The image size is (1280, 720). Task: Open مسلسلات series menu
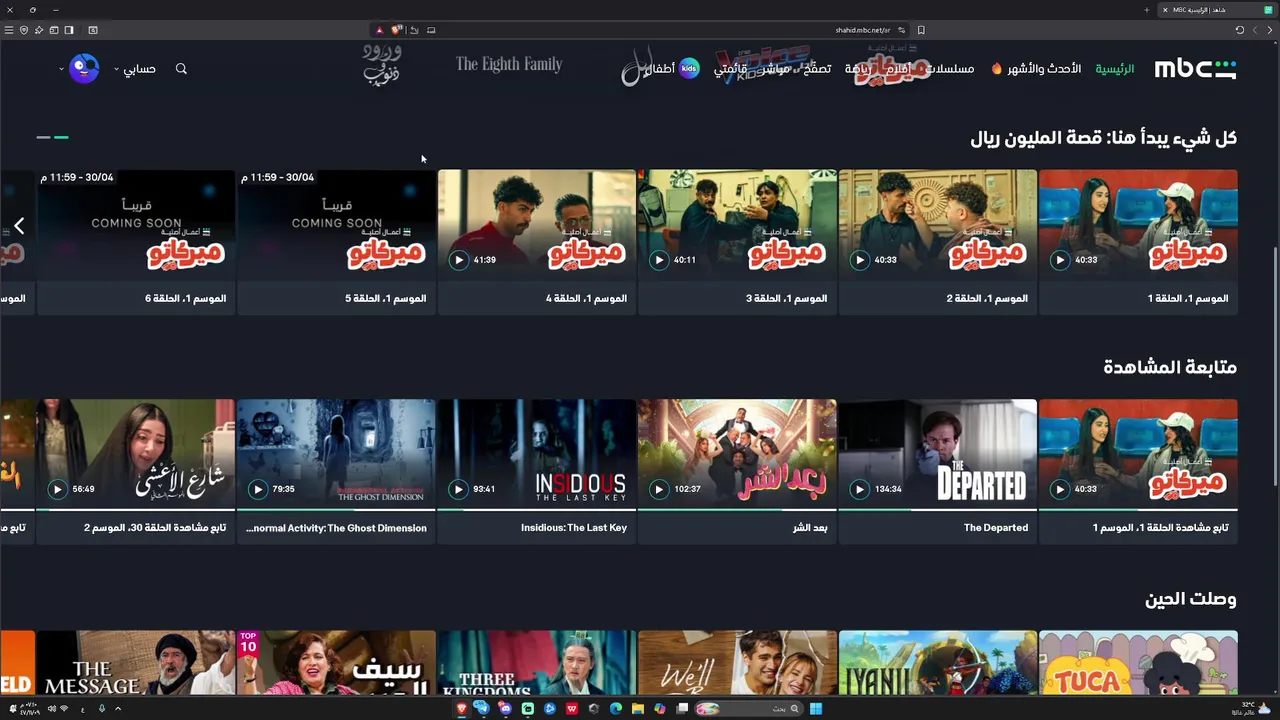click(951, 69)
